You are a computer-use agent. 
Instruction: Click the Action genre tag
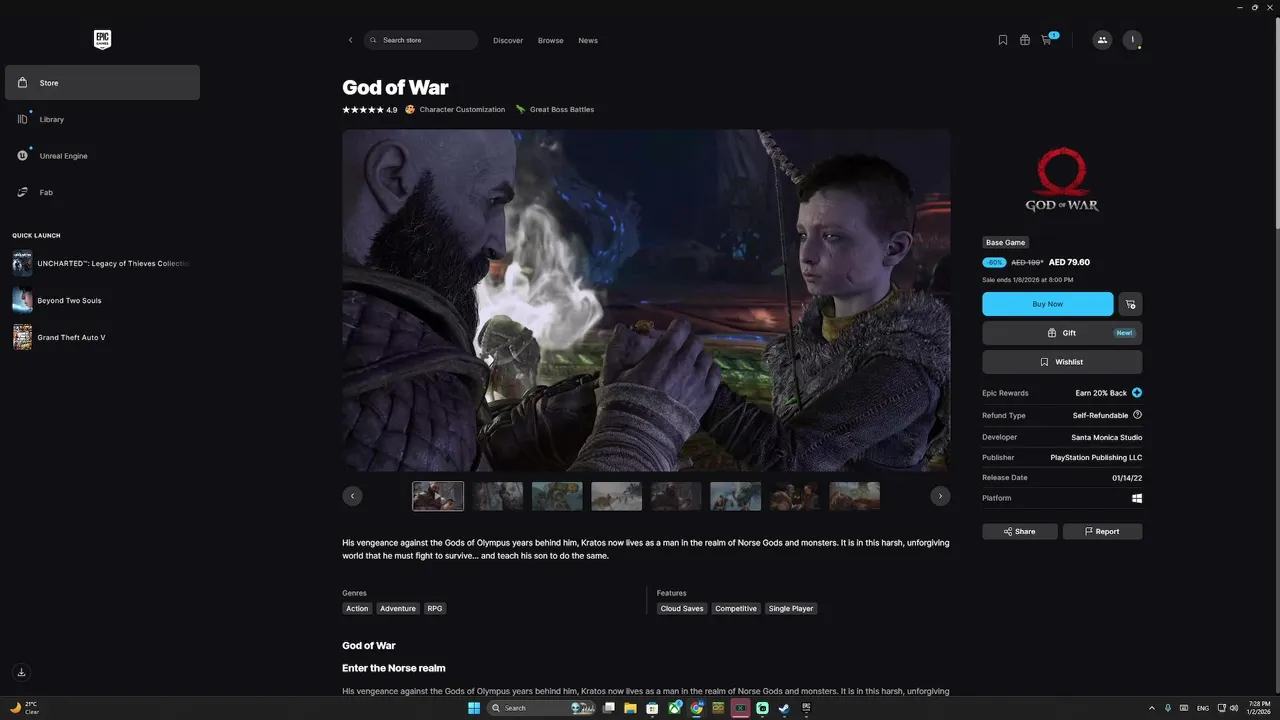click(357, 608)
